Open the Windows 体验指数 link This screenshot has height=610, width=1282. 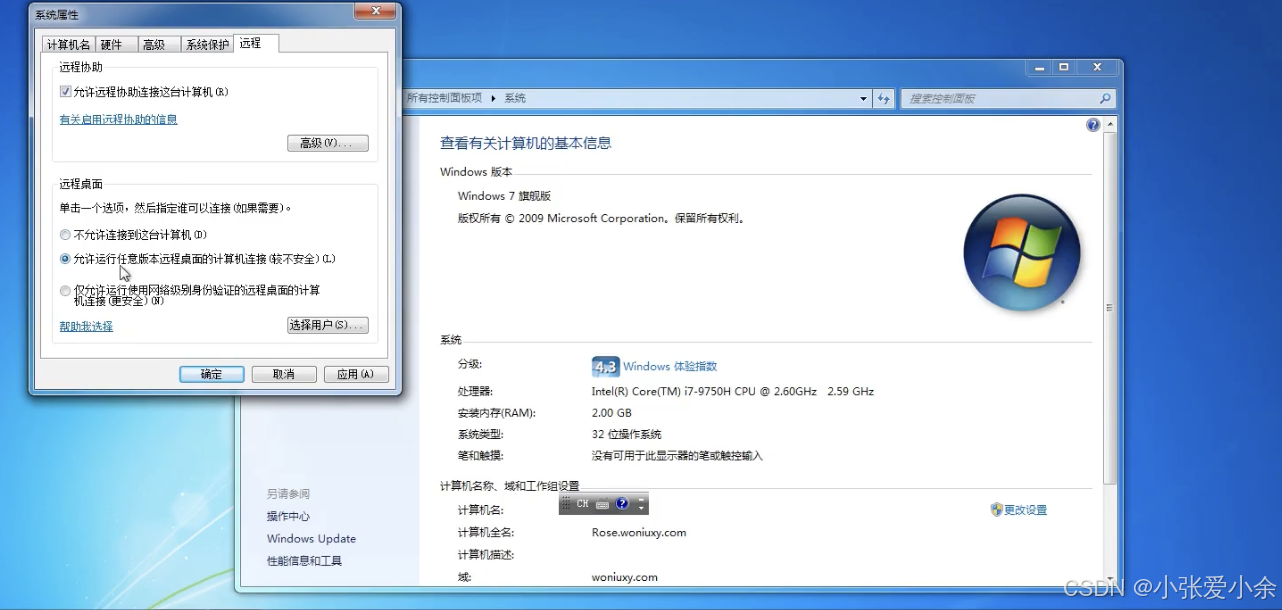(670, 366)
